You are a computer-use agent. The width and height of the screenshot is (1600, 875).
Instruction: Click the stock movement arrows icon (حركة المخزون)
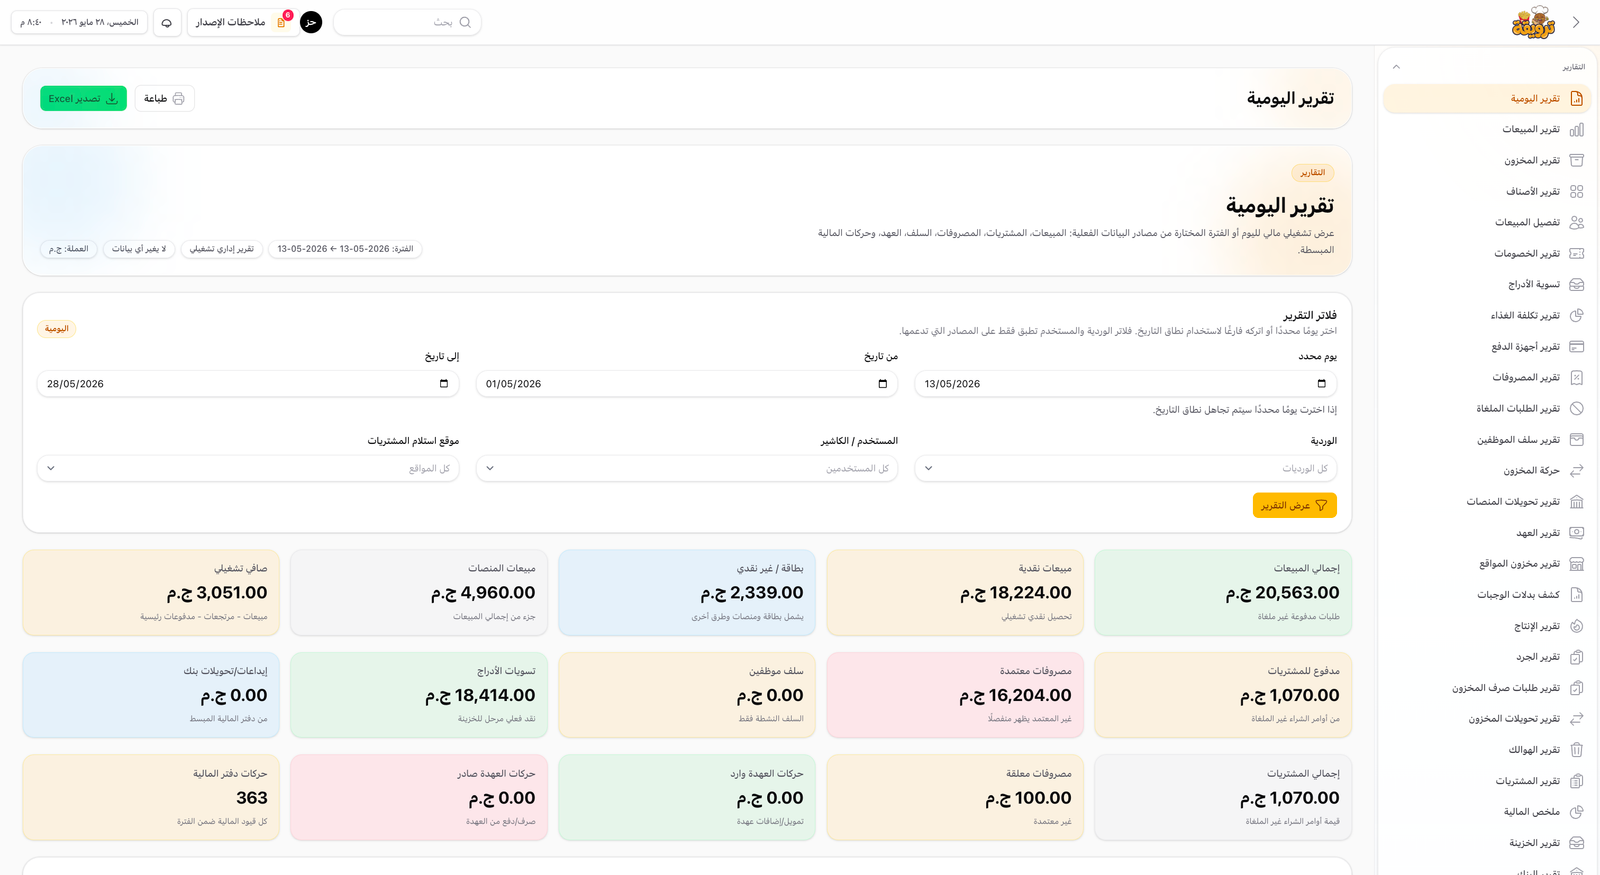coord(1576,470)
